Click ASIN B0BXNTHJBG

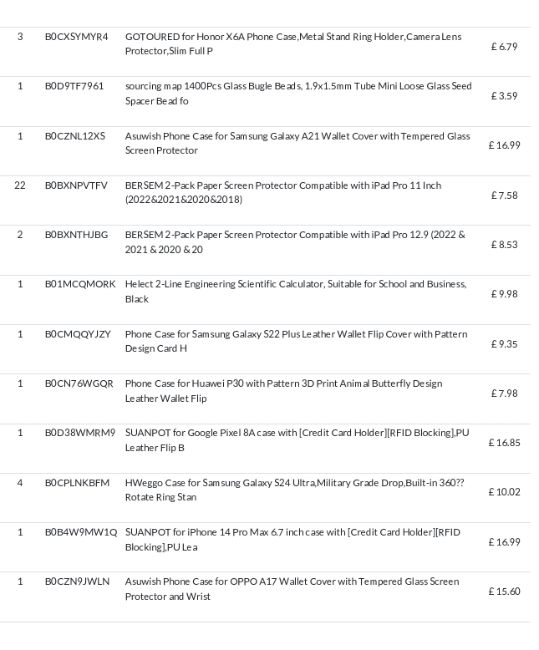point(76,235)
